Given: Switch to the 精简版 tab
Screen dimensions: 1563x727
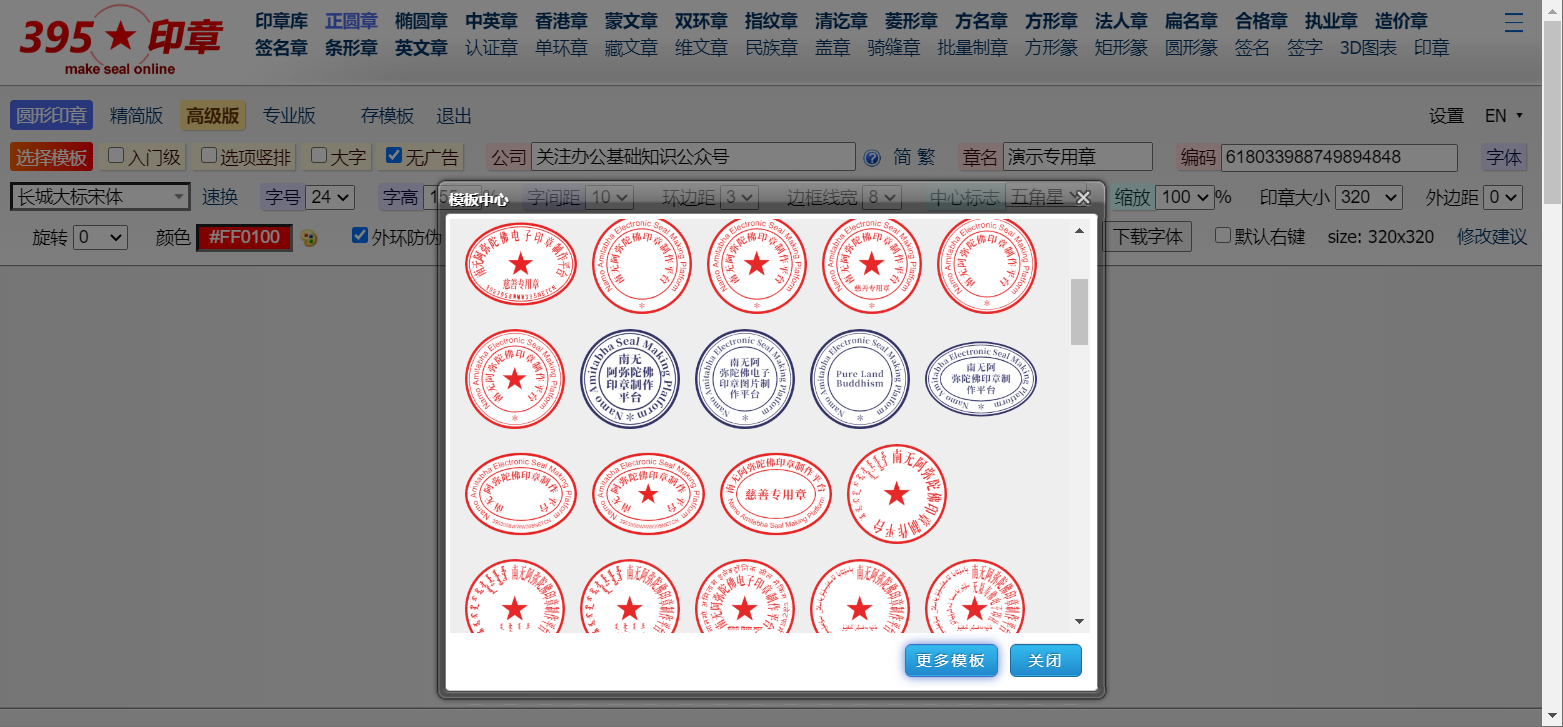Looking at the screenshot, I should 136,116.
